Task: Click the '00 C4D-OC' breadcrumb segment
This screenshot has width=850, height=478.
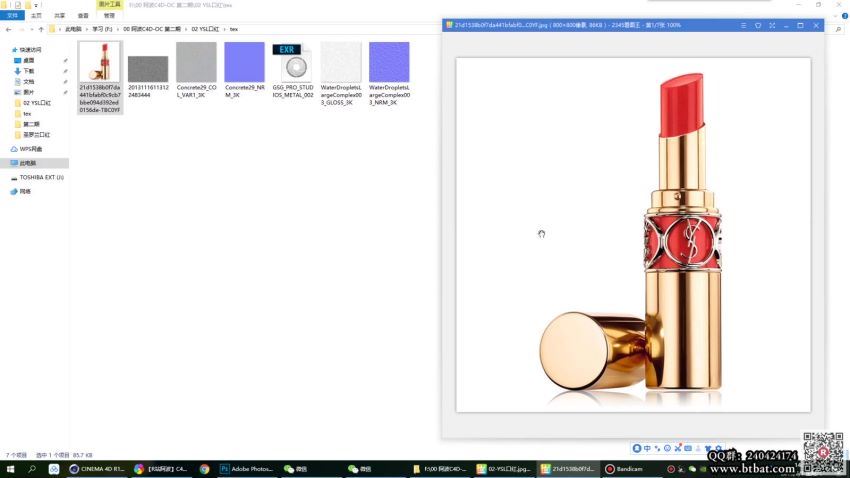Action: [152, 29]
